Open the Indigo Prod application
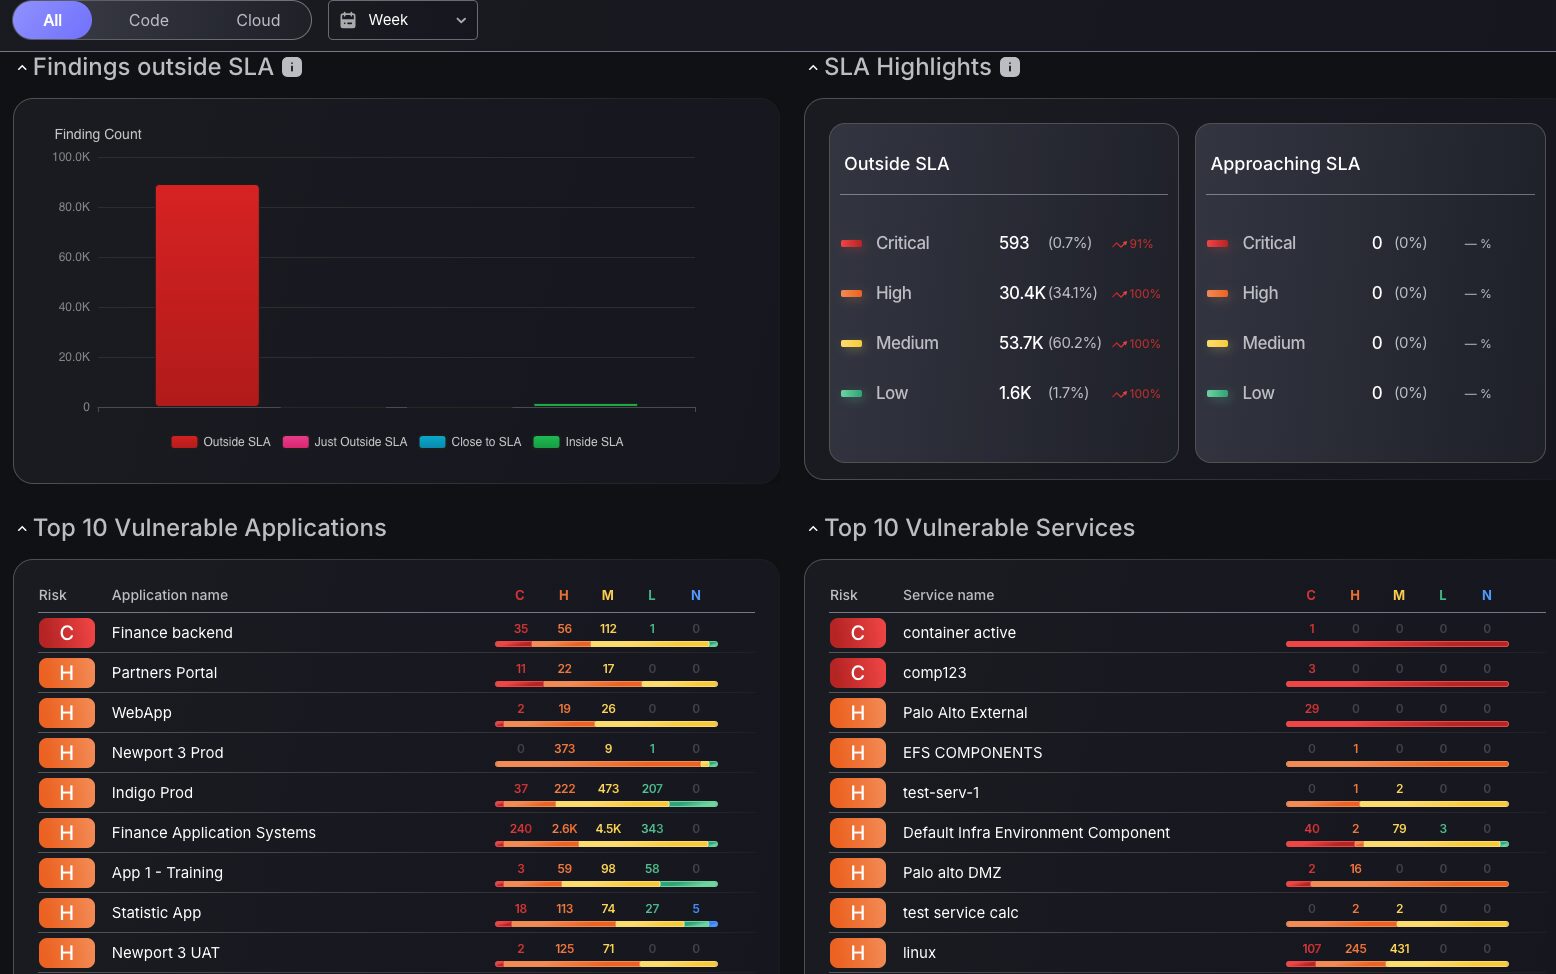This screenshot has width=1556, height=974. (152, 793)
